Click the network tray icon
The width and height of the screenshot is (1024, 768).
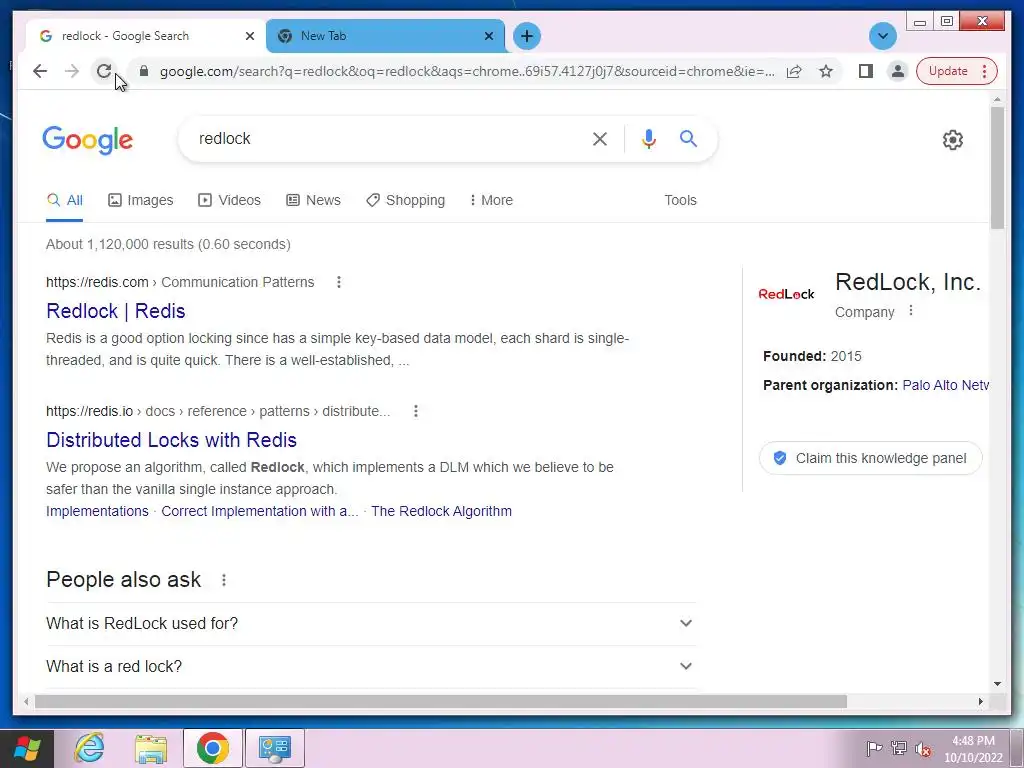pyautogui.click(x=899, y=749)
